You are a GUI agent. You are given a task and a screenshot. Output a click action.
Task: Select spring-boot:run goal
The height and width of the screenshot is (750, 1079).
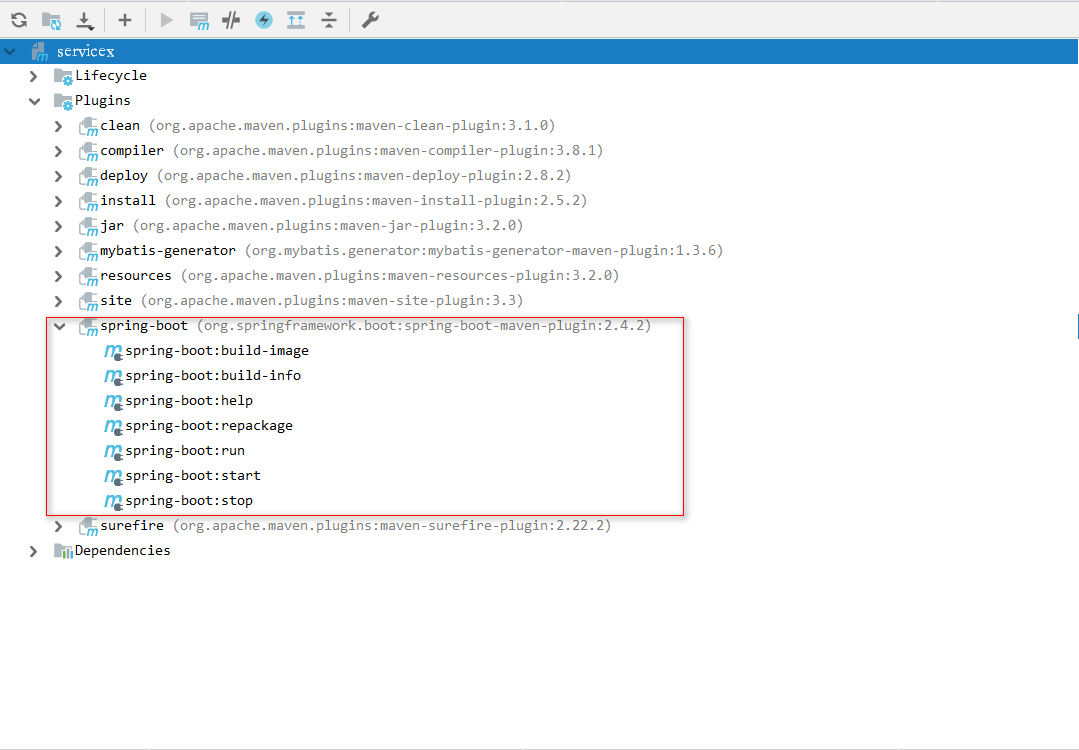click(x=185, y=451)
